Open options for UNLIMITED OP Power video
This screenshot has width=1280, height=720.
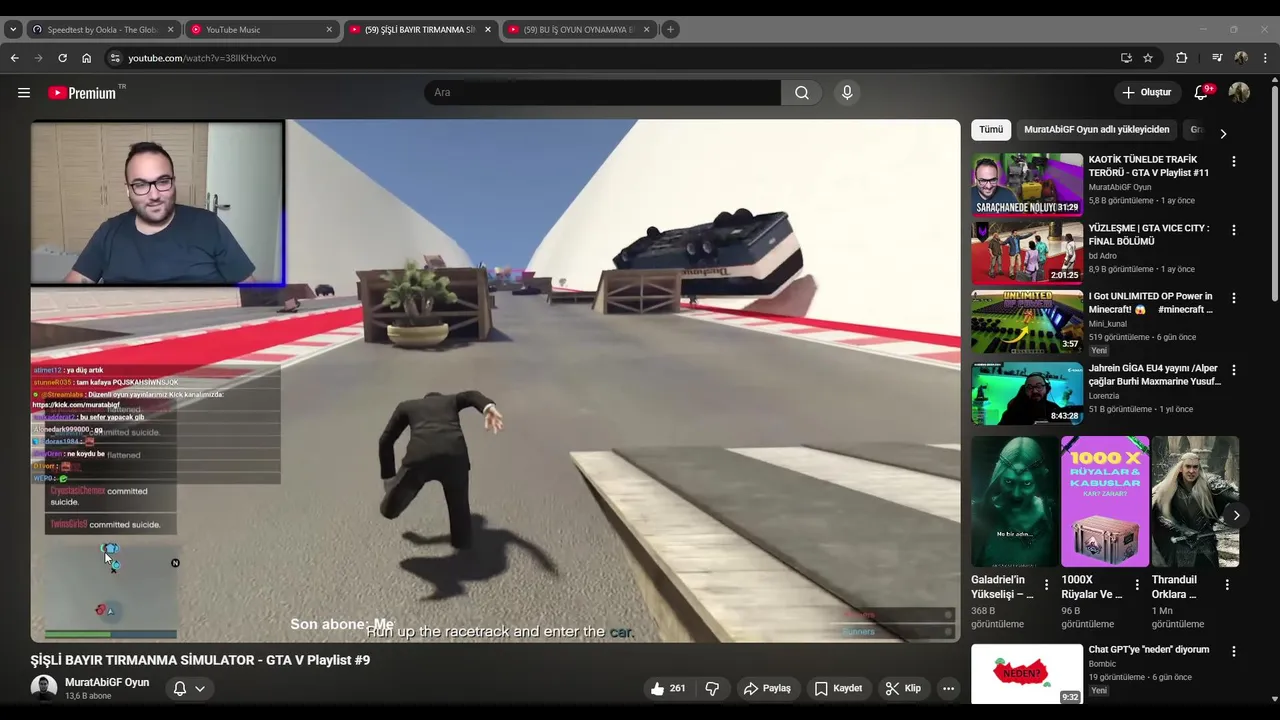click(1233, 298)
